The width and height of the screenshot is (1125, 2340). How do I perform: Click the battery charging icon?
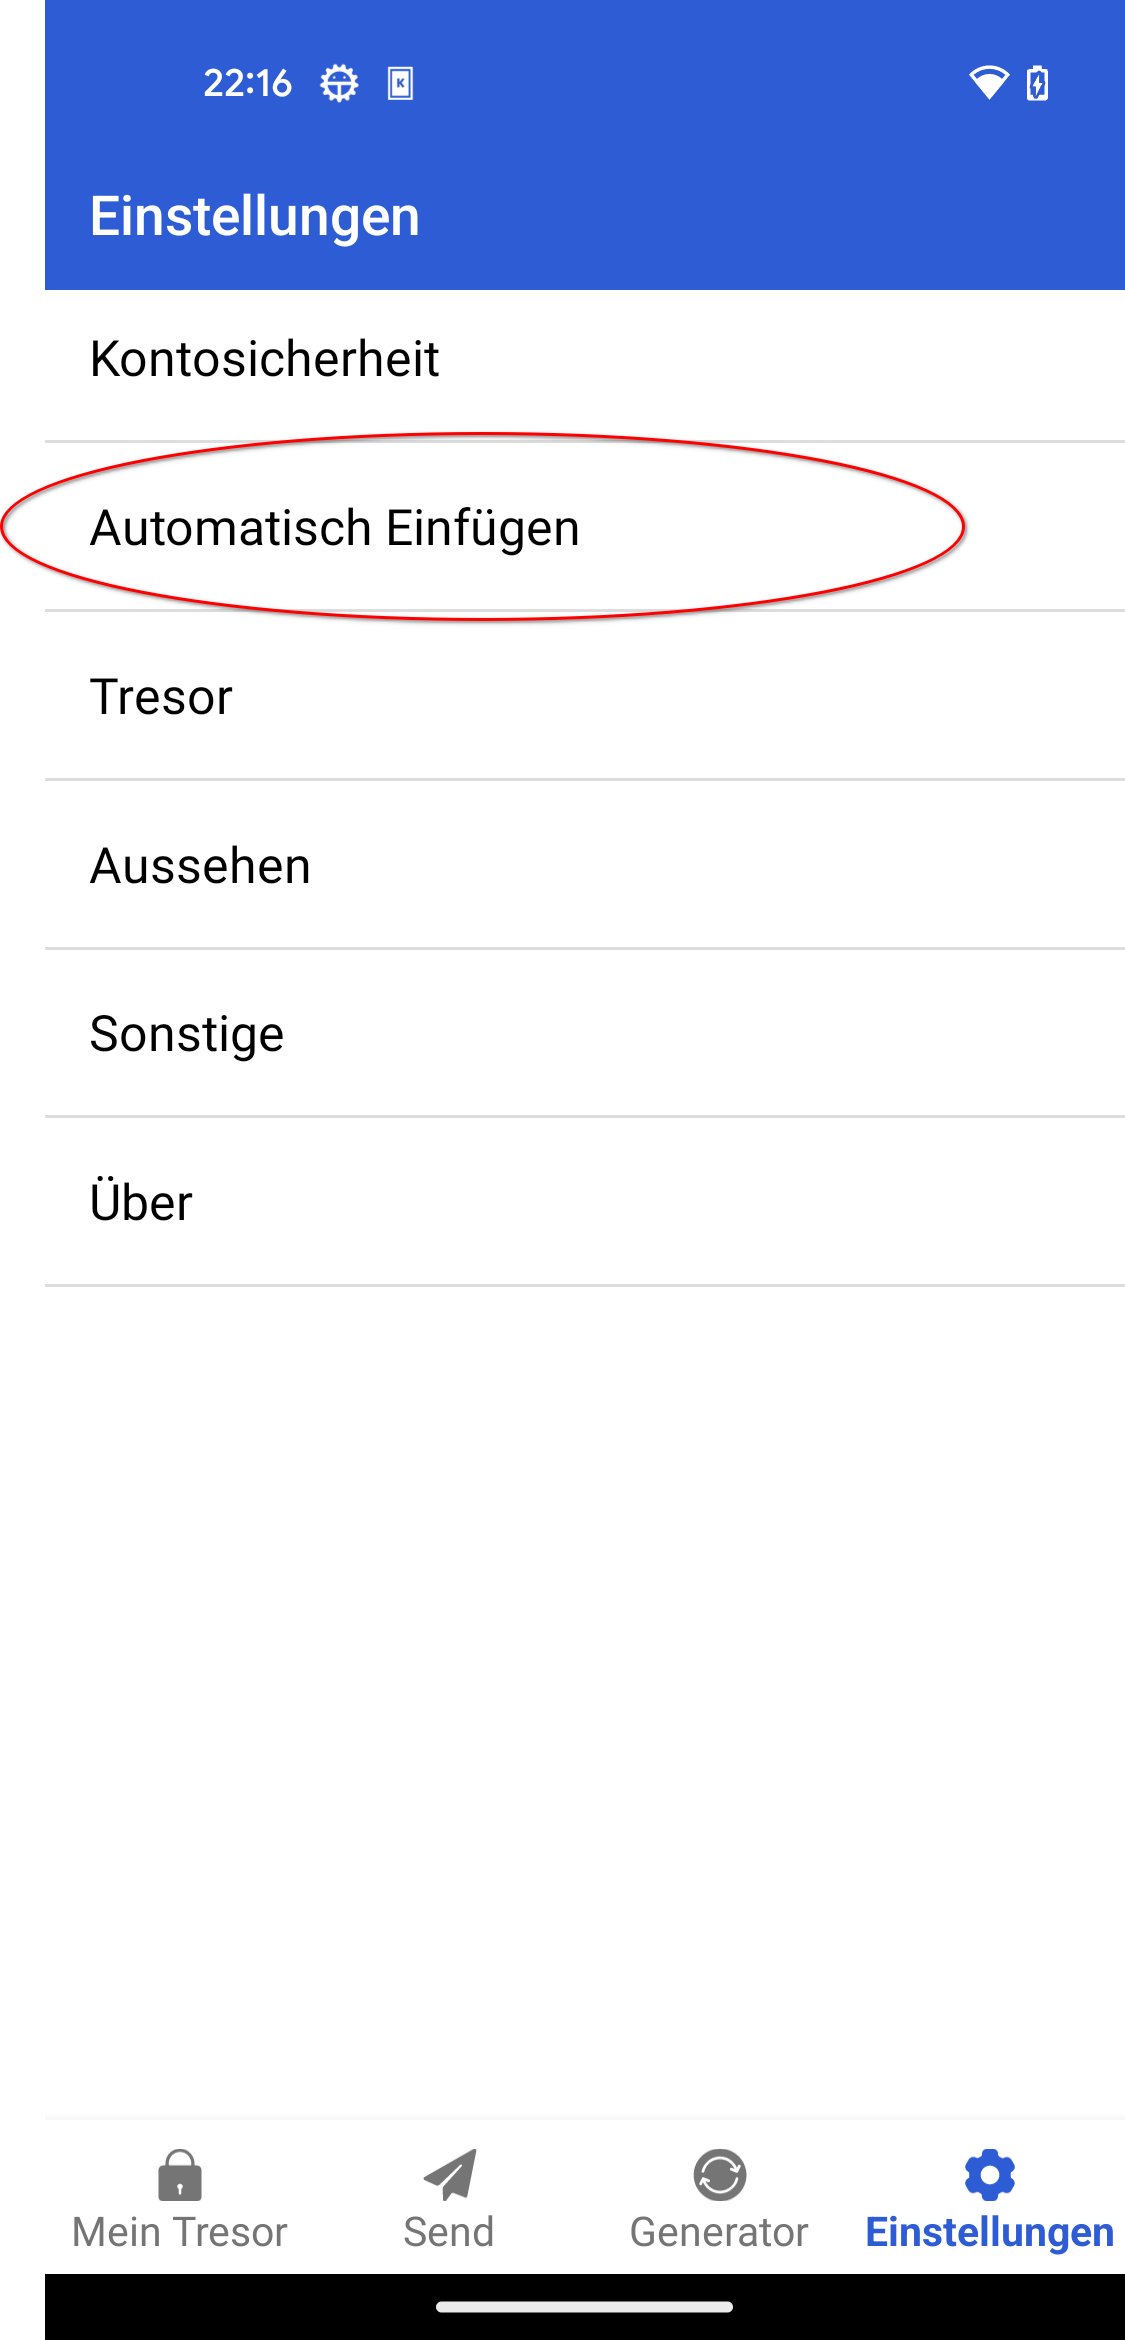point(1038,83)
